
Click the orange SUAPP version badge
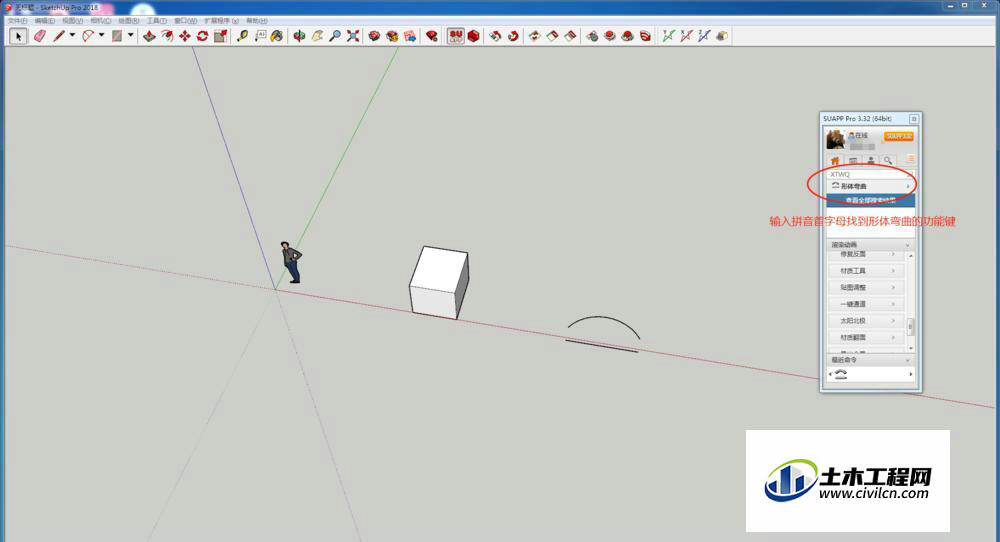[899, 136]
